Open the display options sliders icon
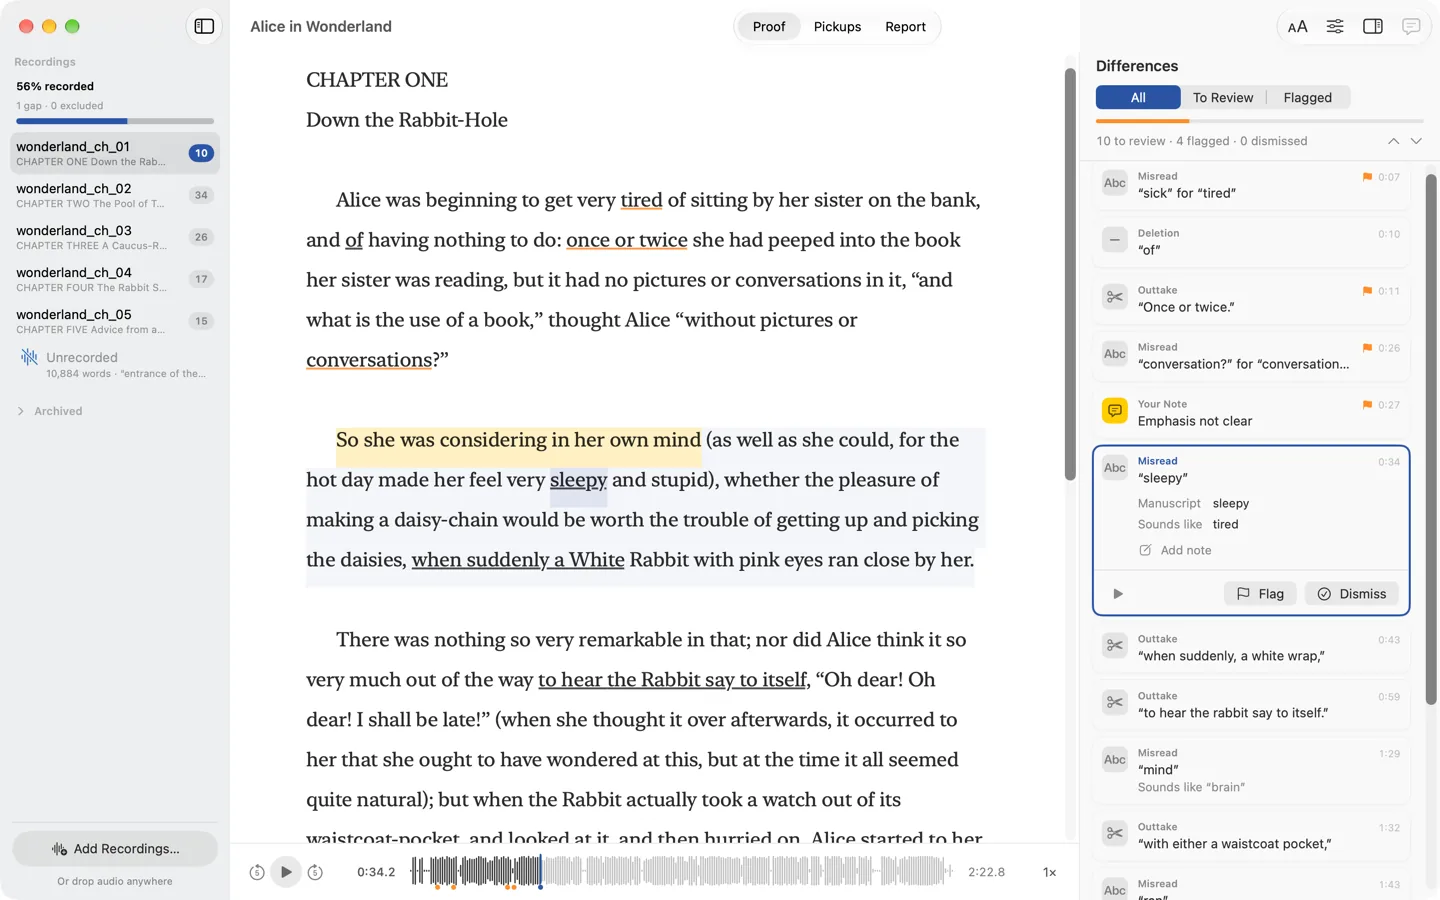This screenshot has width=1440, height=900. (x=1335, y=27)
